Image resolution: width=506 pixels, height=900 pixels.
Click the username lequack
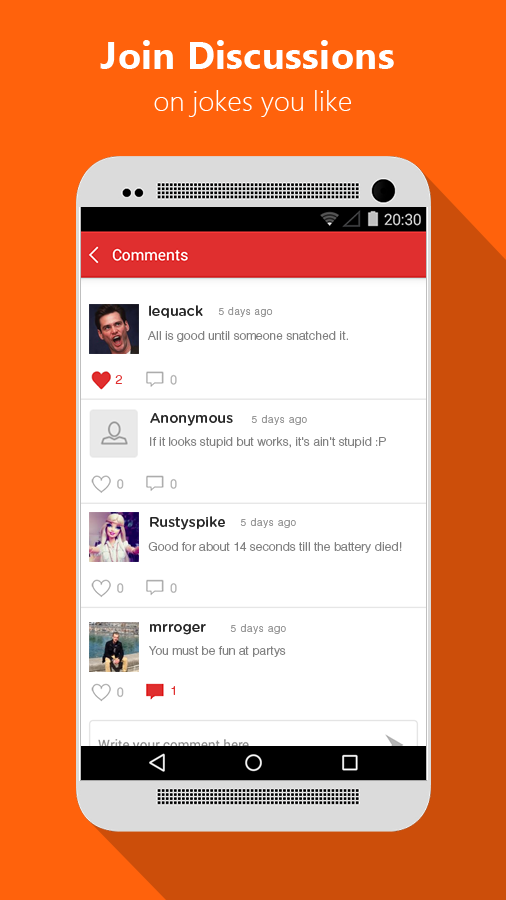(x=175, y=311)
